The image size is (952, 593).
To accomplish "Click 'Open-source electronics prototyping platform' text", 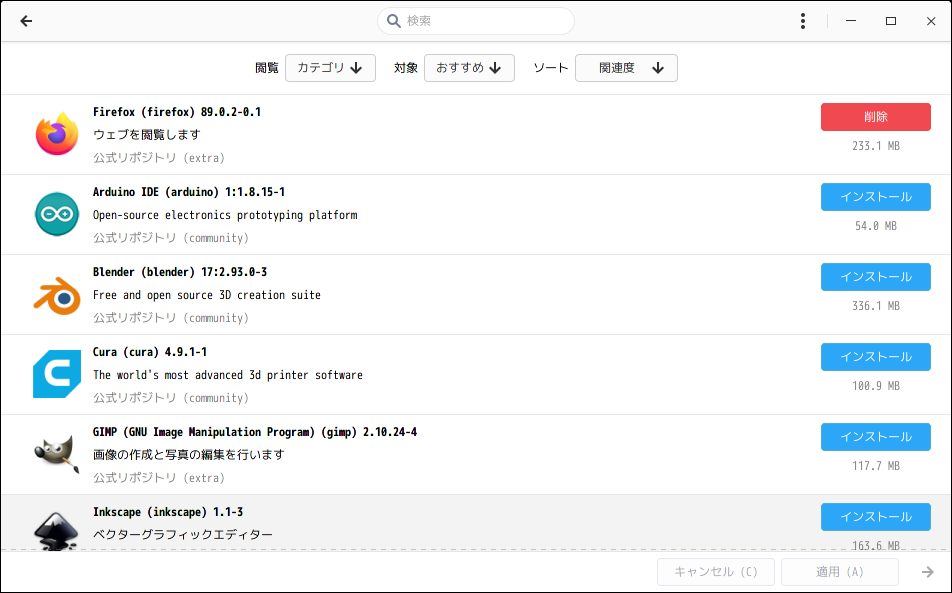I will tap(225, 215).
